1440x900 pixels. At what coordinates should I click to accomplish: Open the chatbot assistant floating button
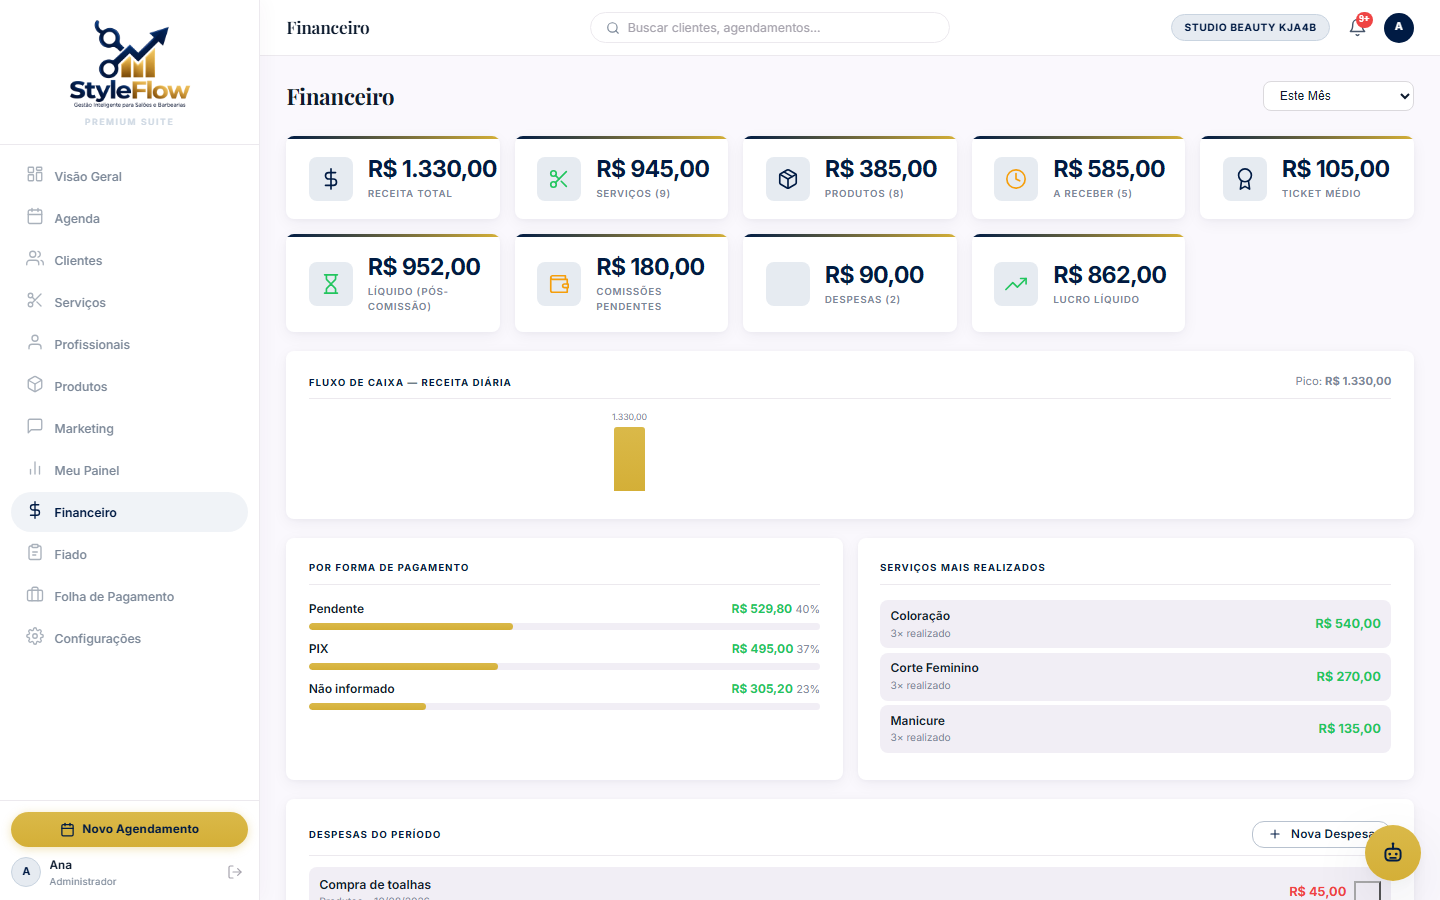click(x=1392, y=853)
